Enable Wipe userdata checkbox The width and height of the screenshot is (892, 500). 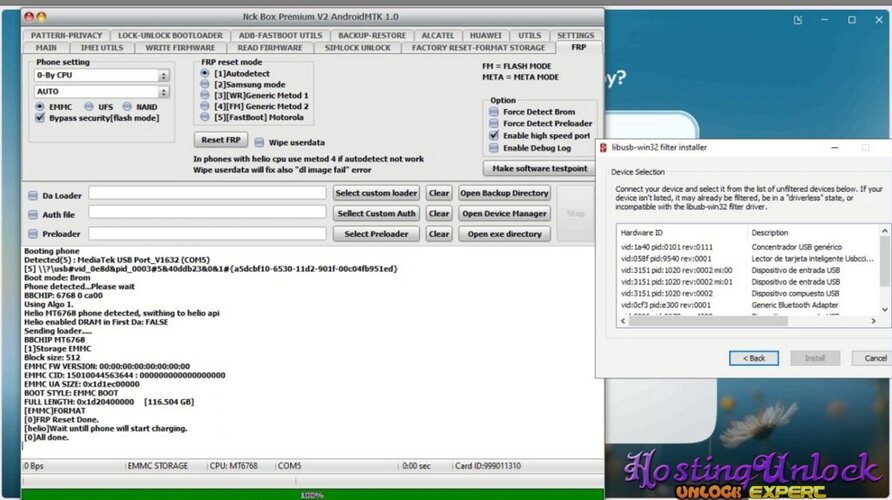pos(259,142)
